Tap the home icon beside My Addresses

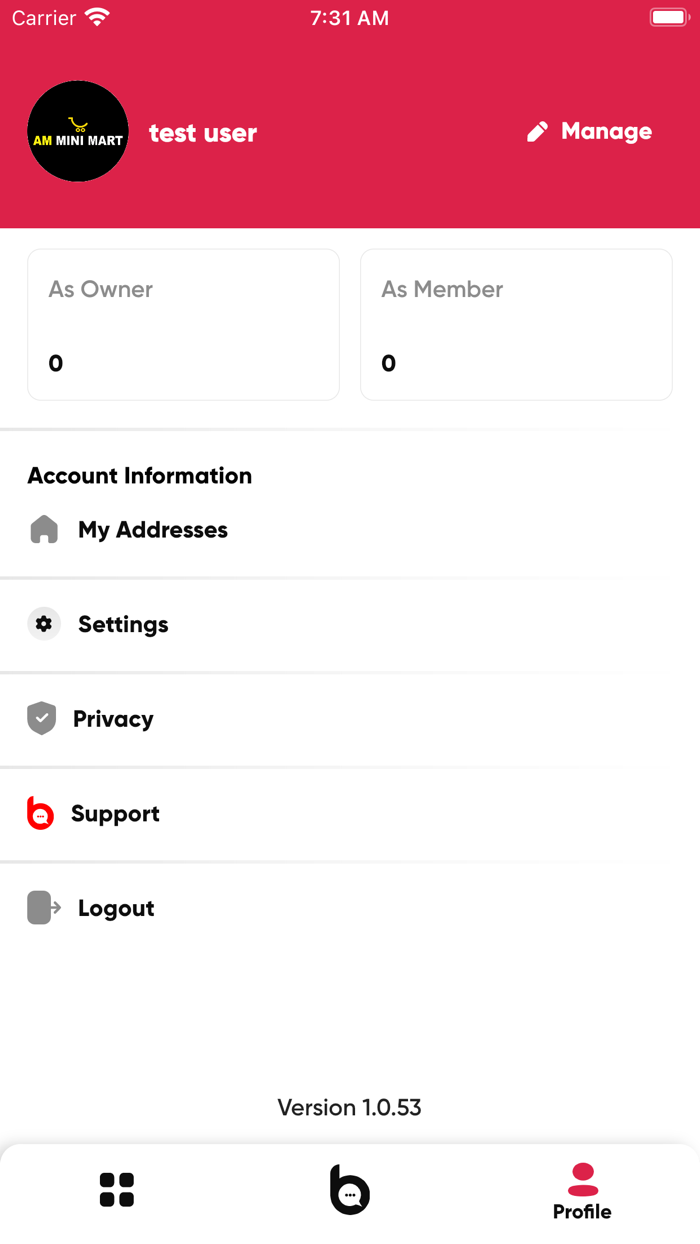pos(44,530)
